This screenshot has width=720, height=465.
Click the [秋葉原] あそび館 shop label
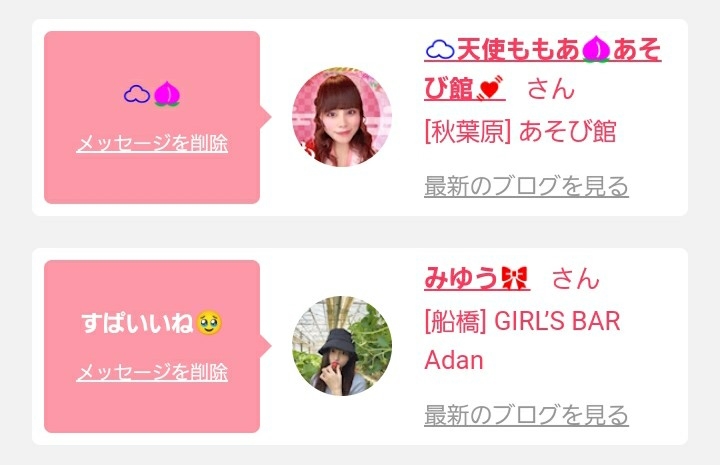[x=520, y=131]
